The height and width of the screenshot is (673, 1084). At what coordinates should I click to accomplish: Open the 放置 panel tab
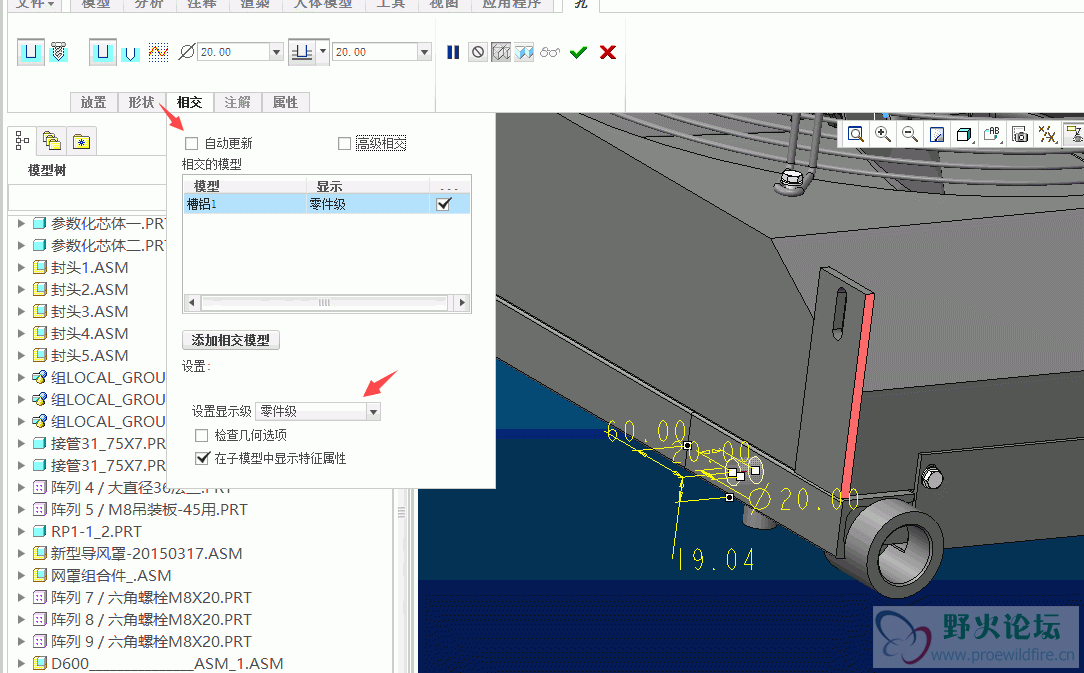[x=94, y=102]
